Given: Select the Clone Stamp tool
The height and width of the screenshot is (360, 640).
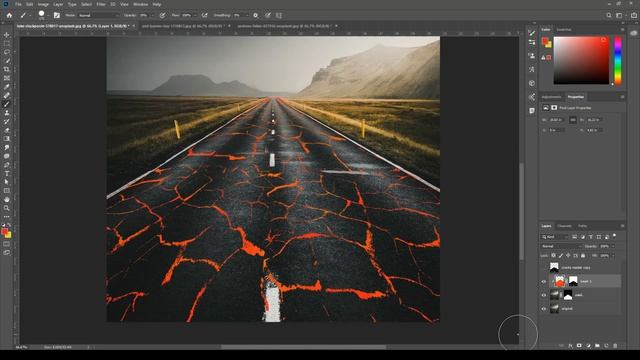Looking at the screenshot, I should (7, 113).
